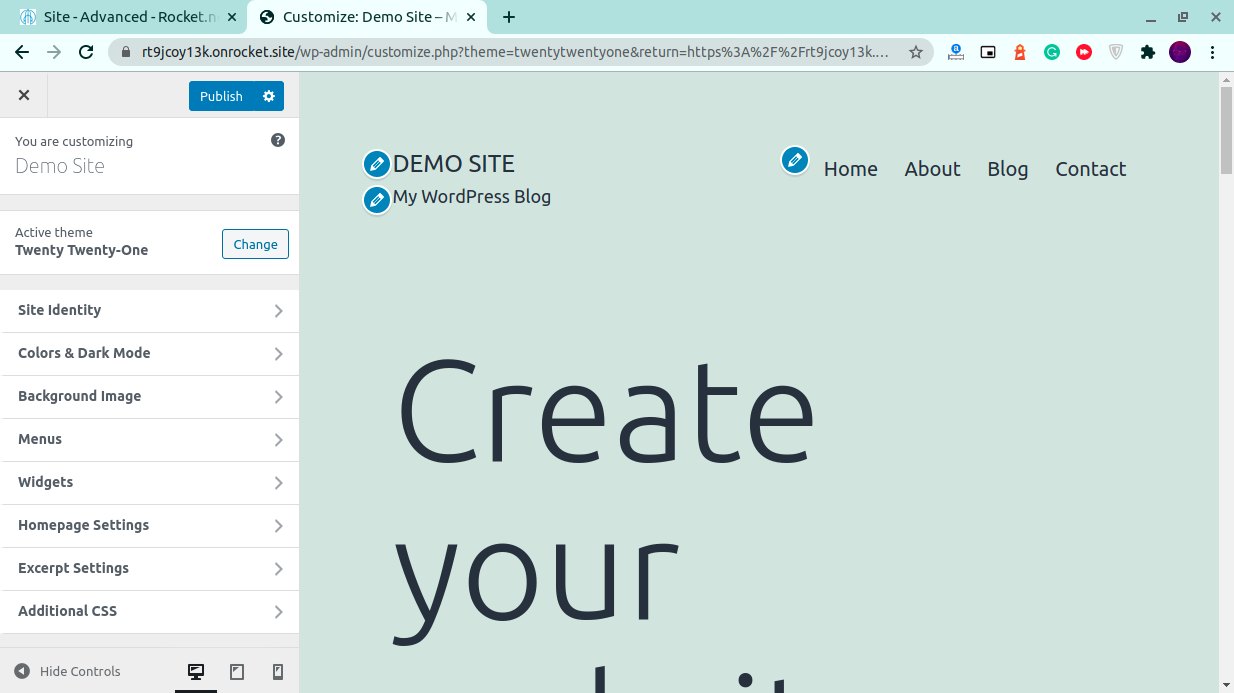Open the browser extensions puzzle icon
Viewport: 1234px width, 693px height.
pyautogui.click(x=1148, y=52)
